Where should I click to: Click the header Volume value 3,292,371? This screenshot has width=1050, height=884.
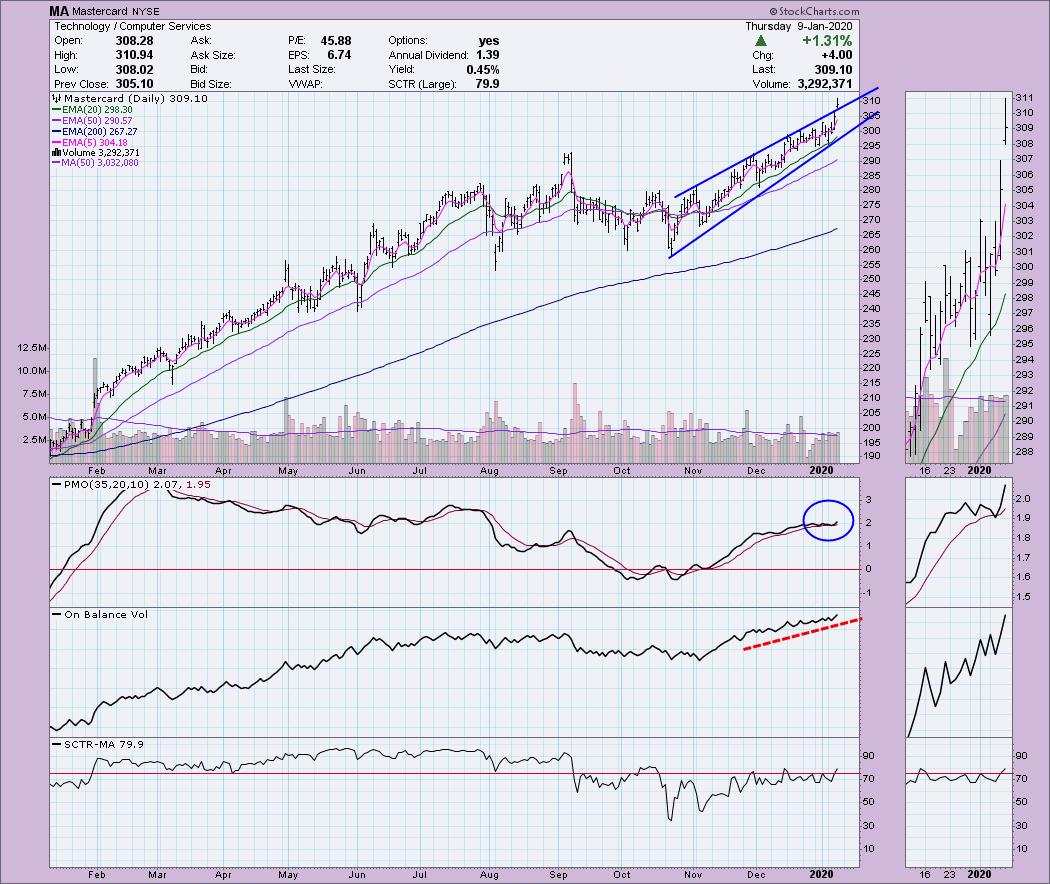pos(825,84)
